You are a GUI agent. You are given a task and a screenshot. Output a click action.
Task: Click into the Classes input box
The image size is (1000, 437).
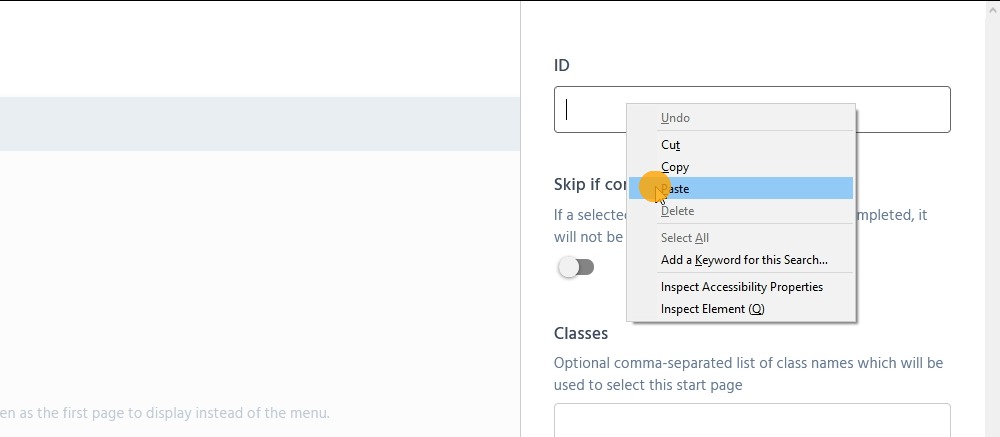coord(752,420)
